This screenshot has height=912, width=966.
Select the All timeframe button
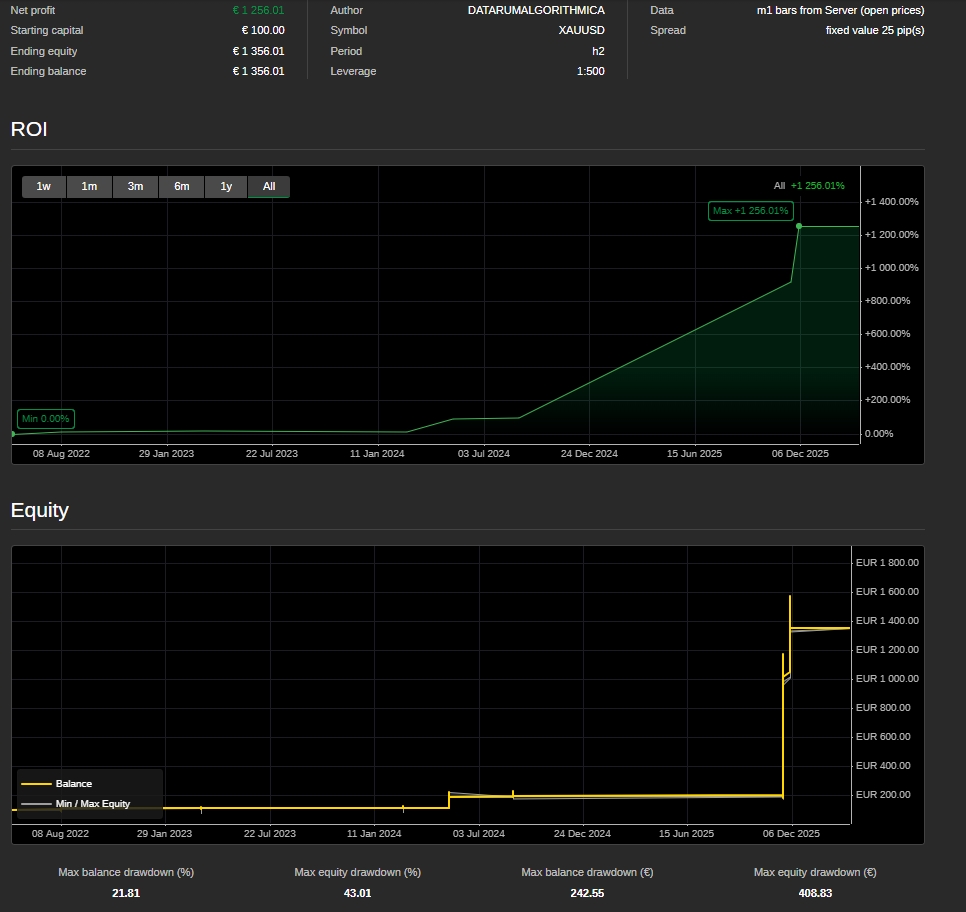coord(268,186)
